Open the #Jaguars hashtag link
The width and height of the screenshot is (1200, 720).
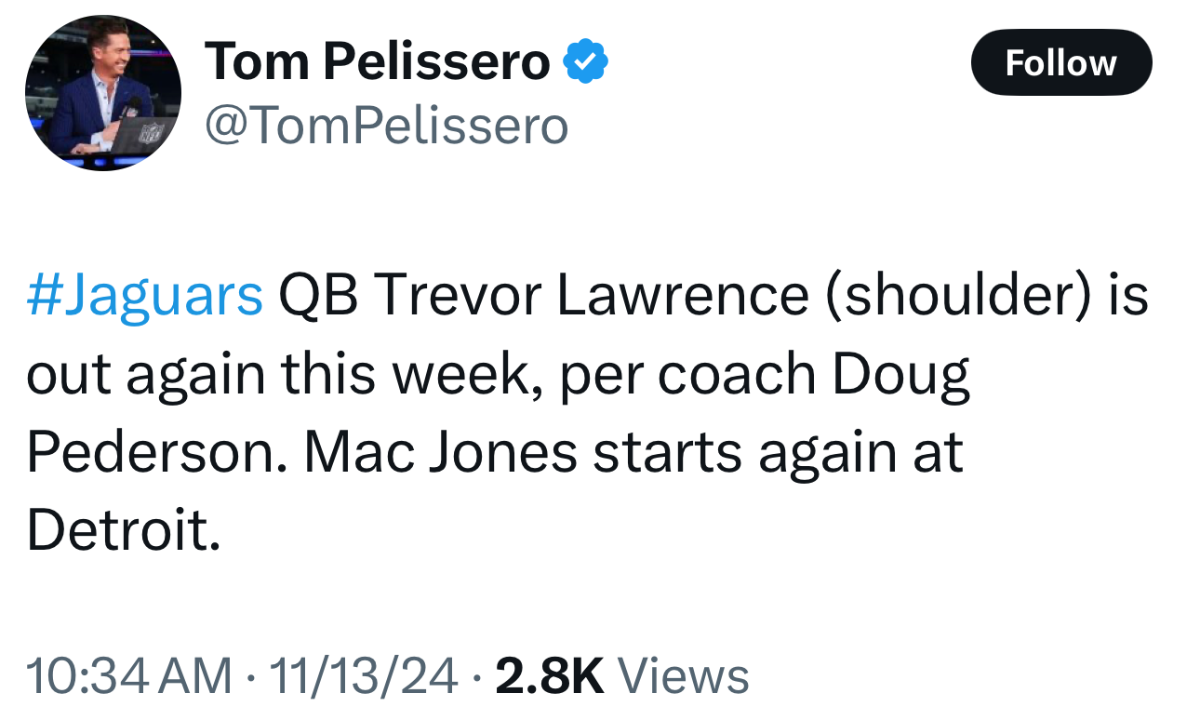(145, 296)
